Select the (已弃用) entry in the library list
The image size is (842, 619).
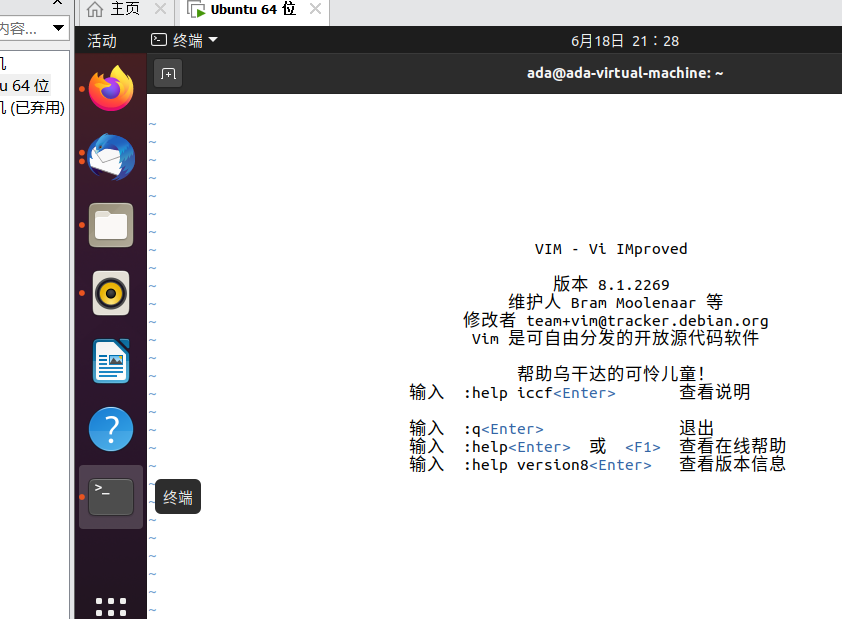[33, 108]
